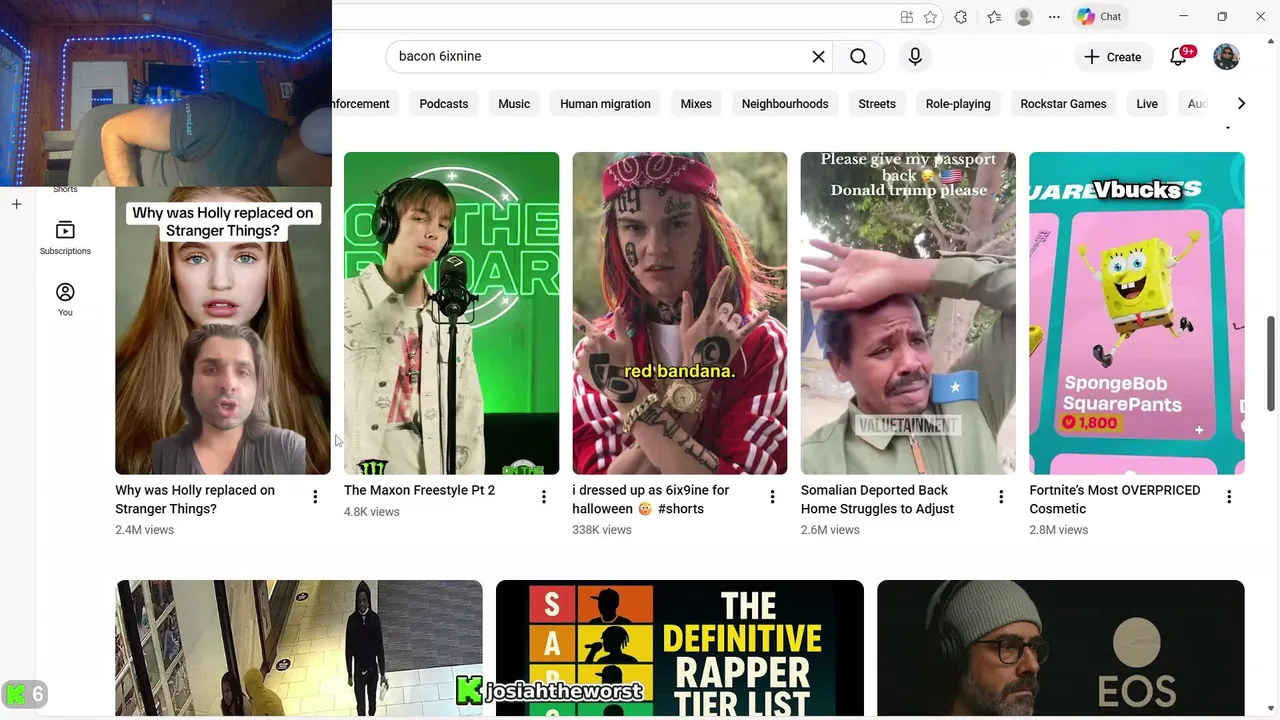
Task: Filter results by Podcasts chip
Action: (444, 104)
